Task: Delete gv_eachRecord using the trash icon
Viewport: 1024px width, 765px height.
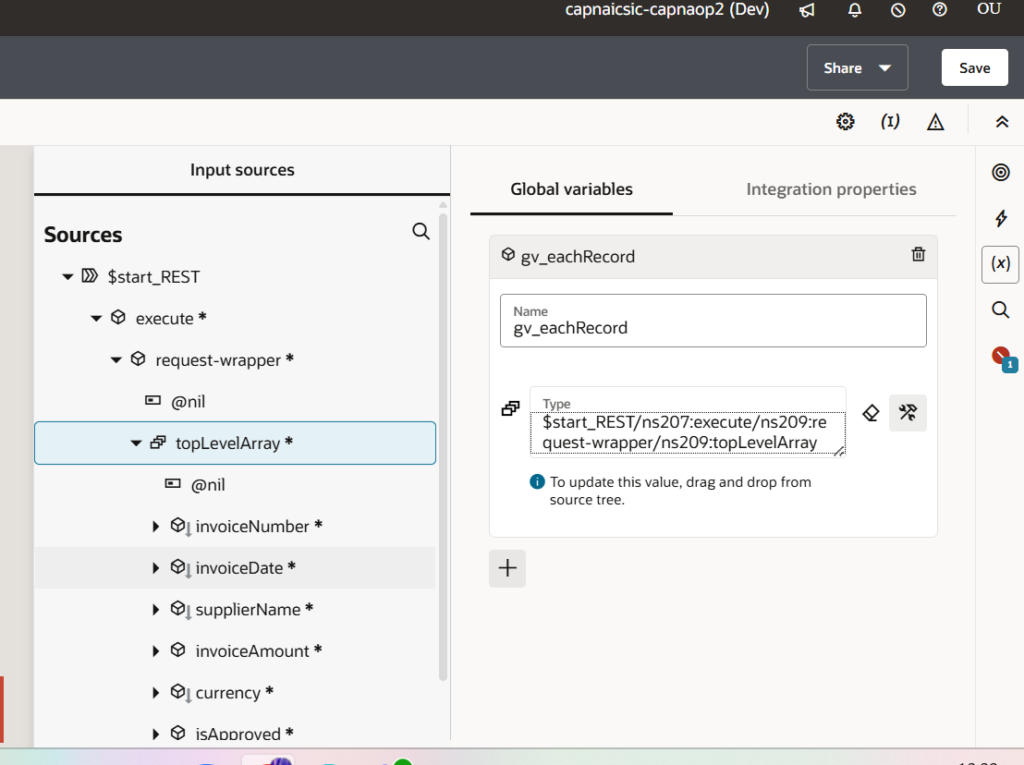Action: point(918,255)
